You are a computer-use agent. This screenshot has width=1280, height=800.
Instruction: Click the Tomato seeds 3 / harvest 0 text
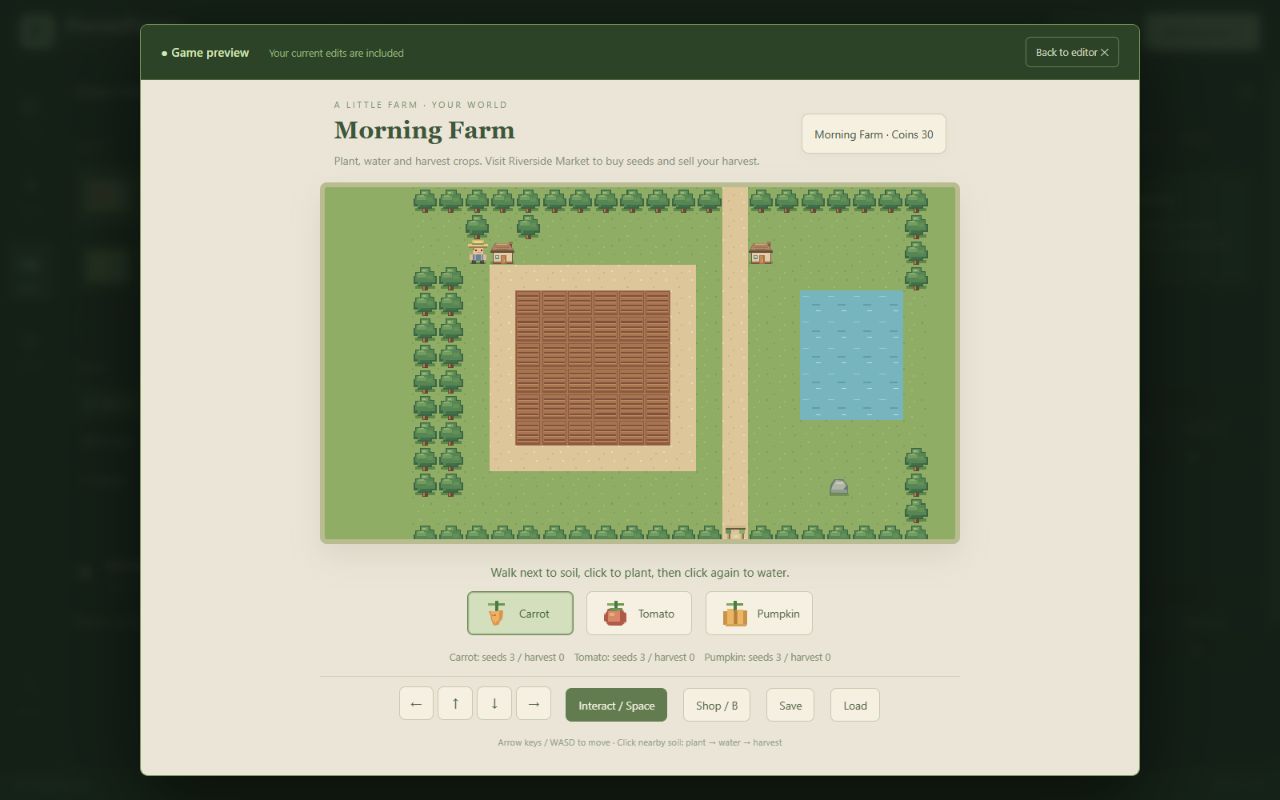click(634, 657)
